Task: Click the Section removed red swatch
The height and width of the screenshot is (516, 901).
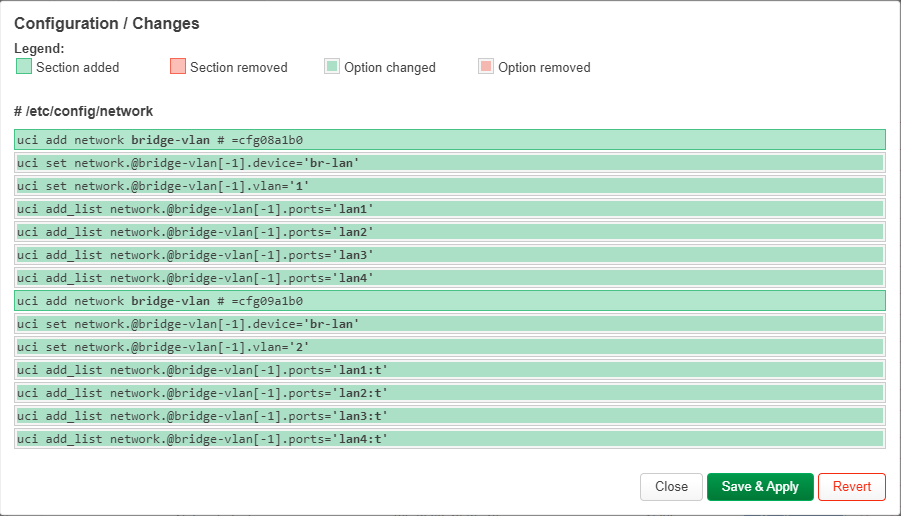Action: 178,67
